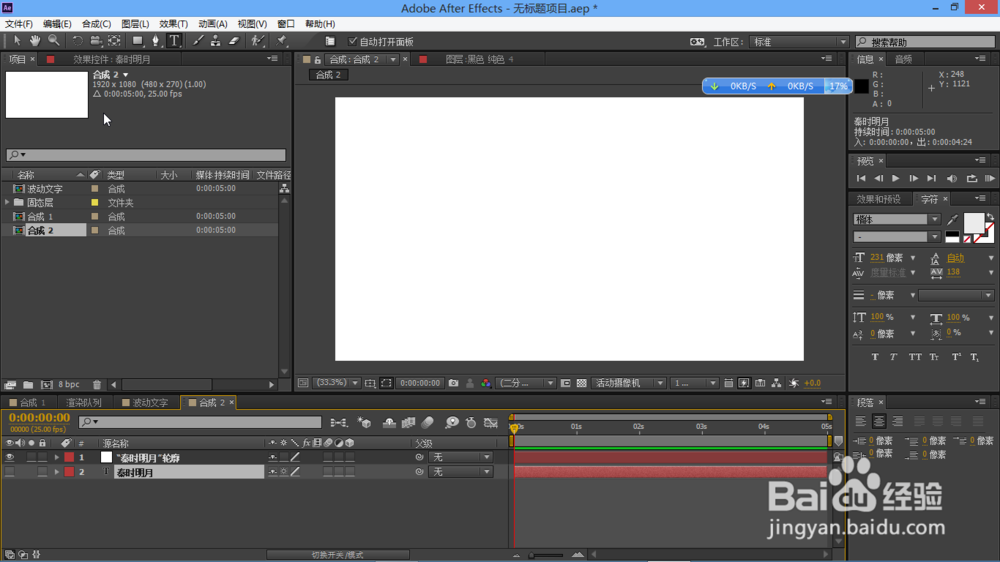Image resolution: width=1000 pixels, height=562 pixels.
Task: Create new composition icon in Project panel
Action: [46, 385]
